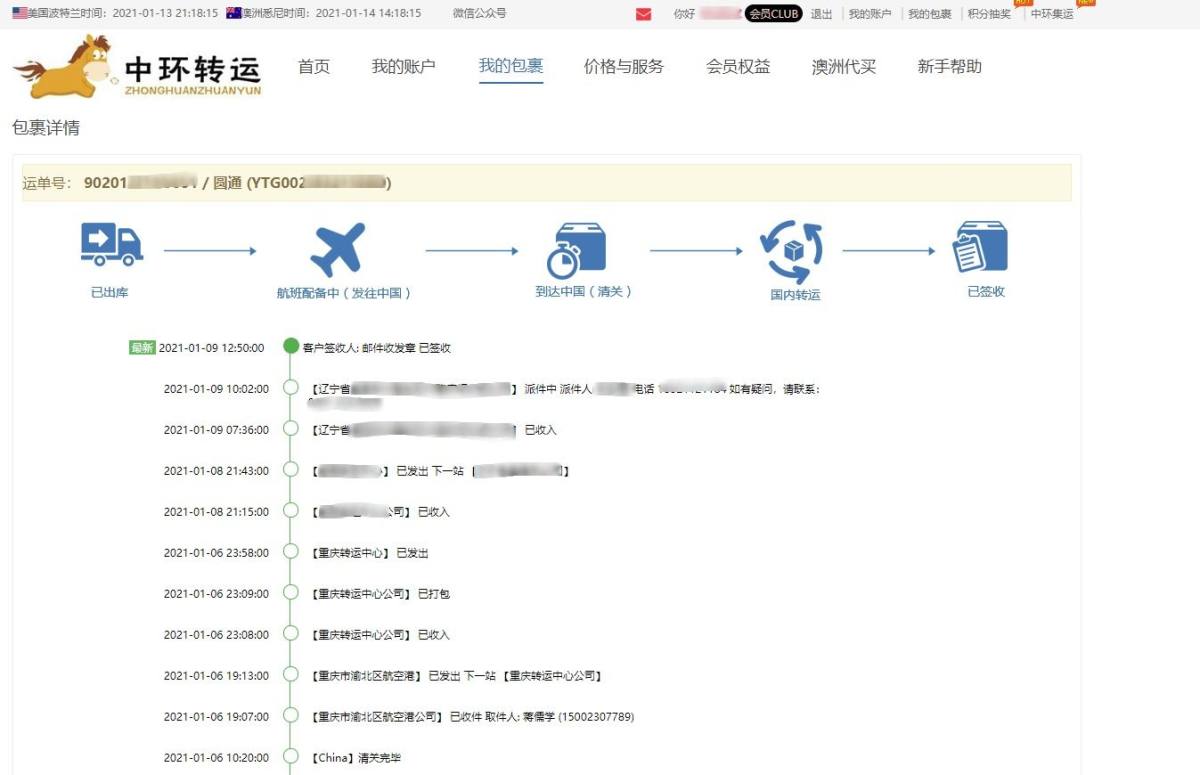Click the timeline marker at 2021-01-09 10:02:00

[291, 388]
